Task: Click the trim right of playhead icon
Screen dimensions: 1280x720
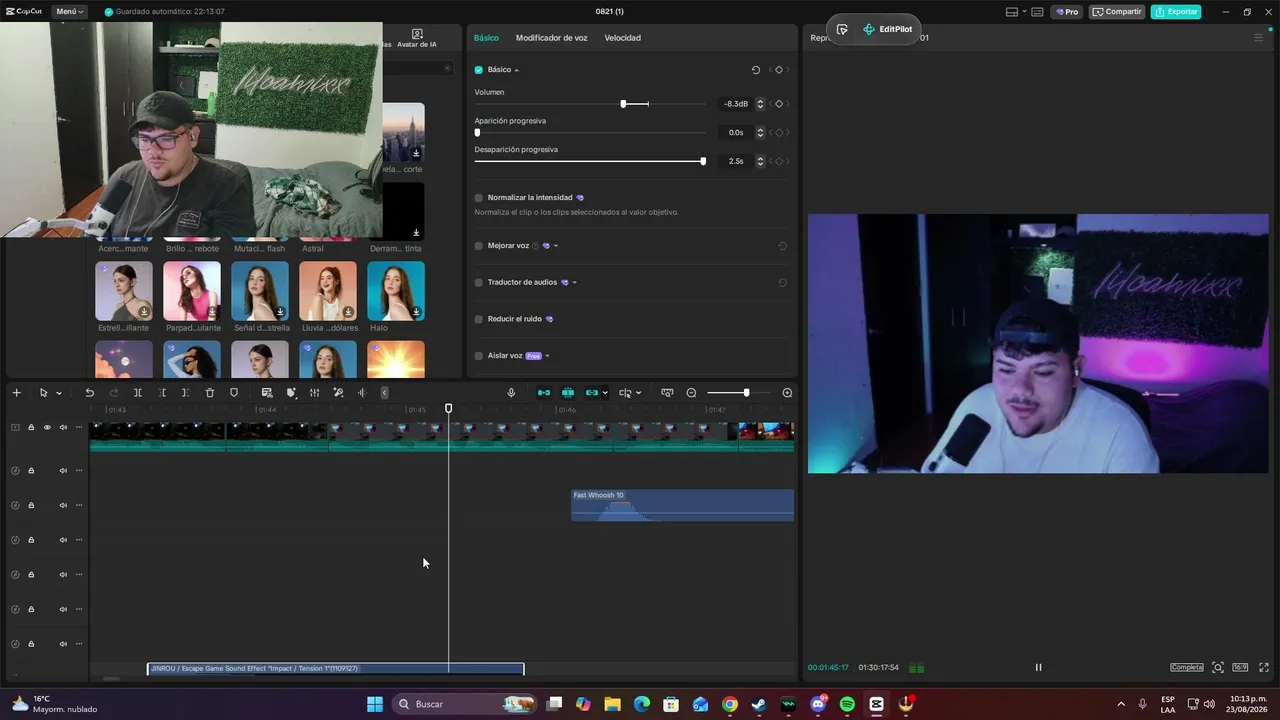Action: coord(186,393)
